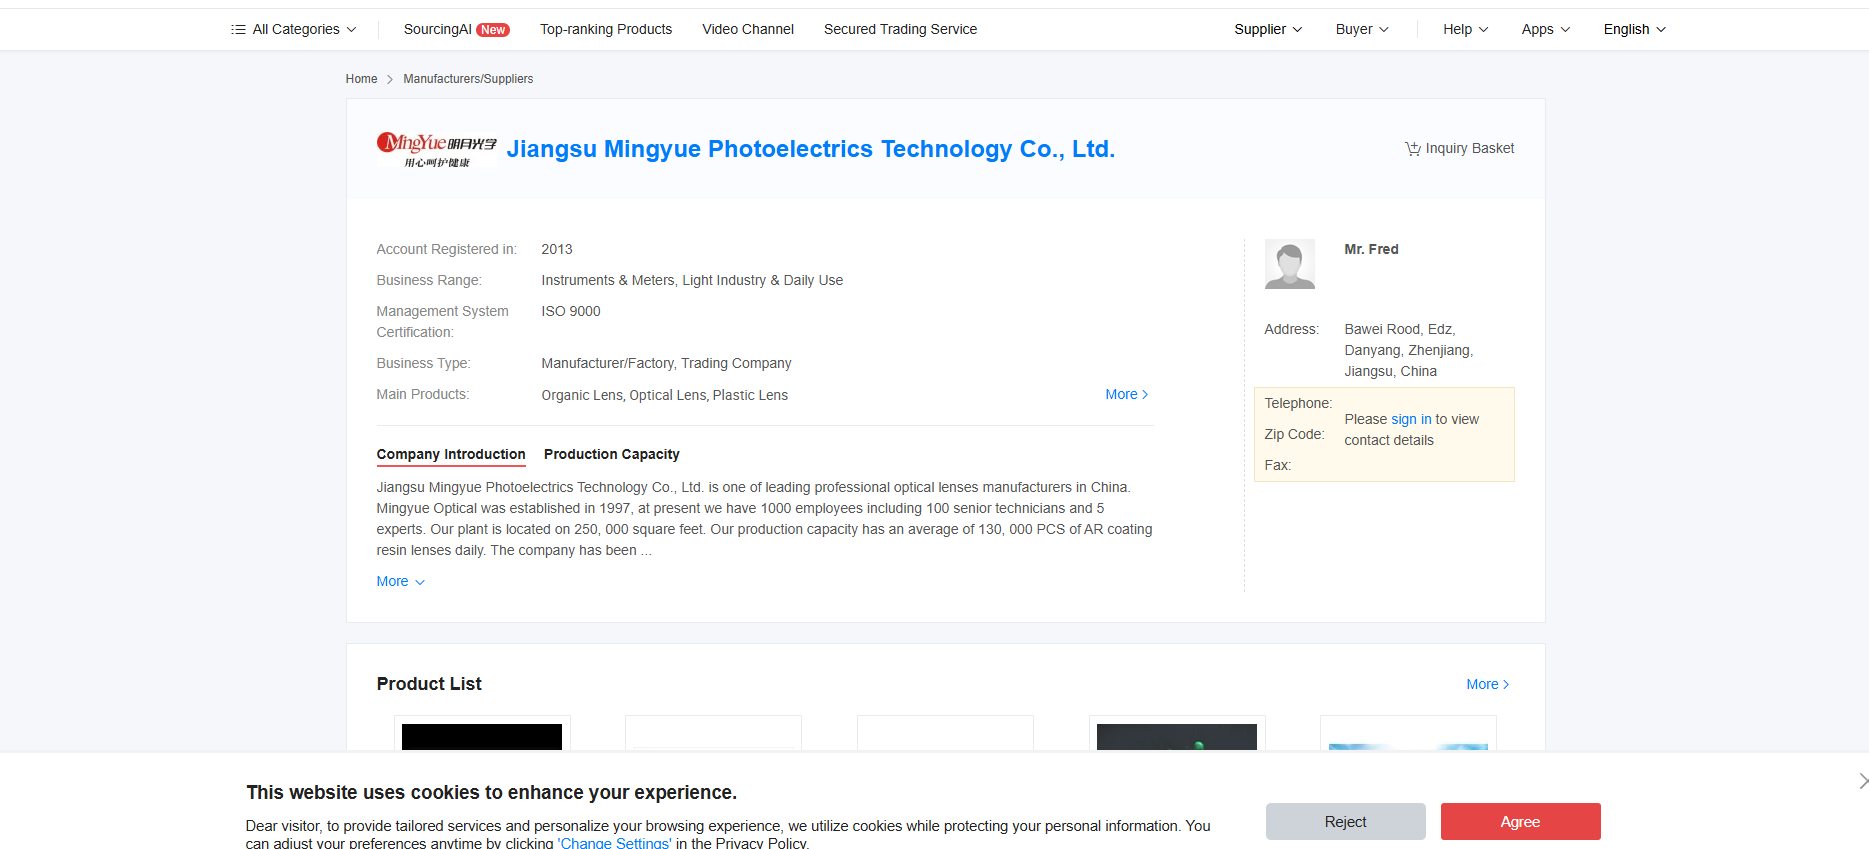Click the Home breadcrumb link
1869x849 pixels.
pyautogui.click(x=361, y=79)
